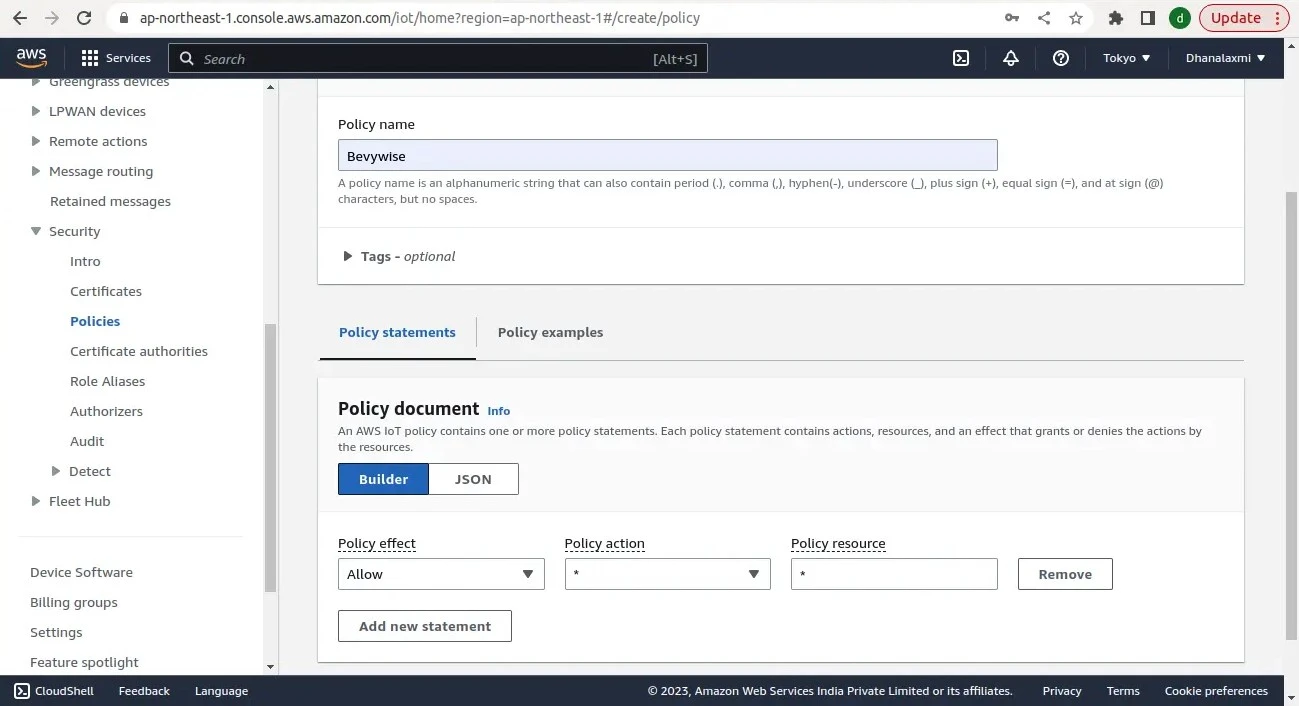
Task: Open Settings in sidebar
Action: [56, 632]
